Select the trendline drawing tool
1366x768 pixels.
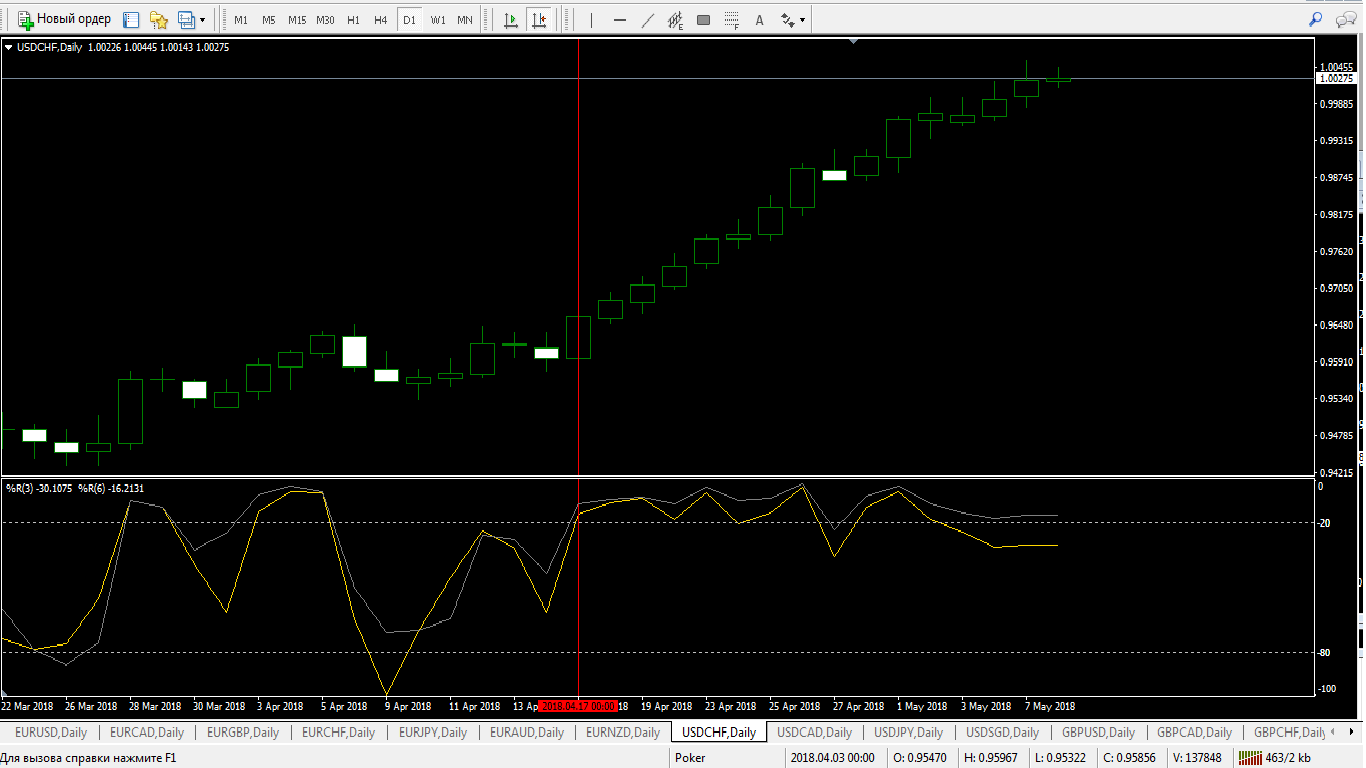(647, 19)
